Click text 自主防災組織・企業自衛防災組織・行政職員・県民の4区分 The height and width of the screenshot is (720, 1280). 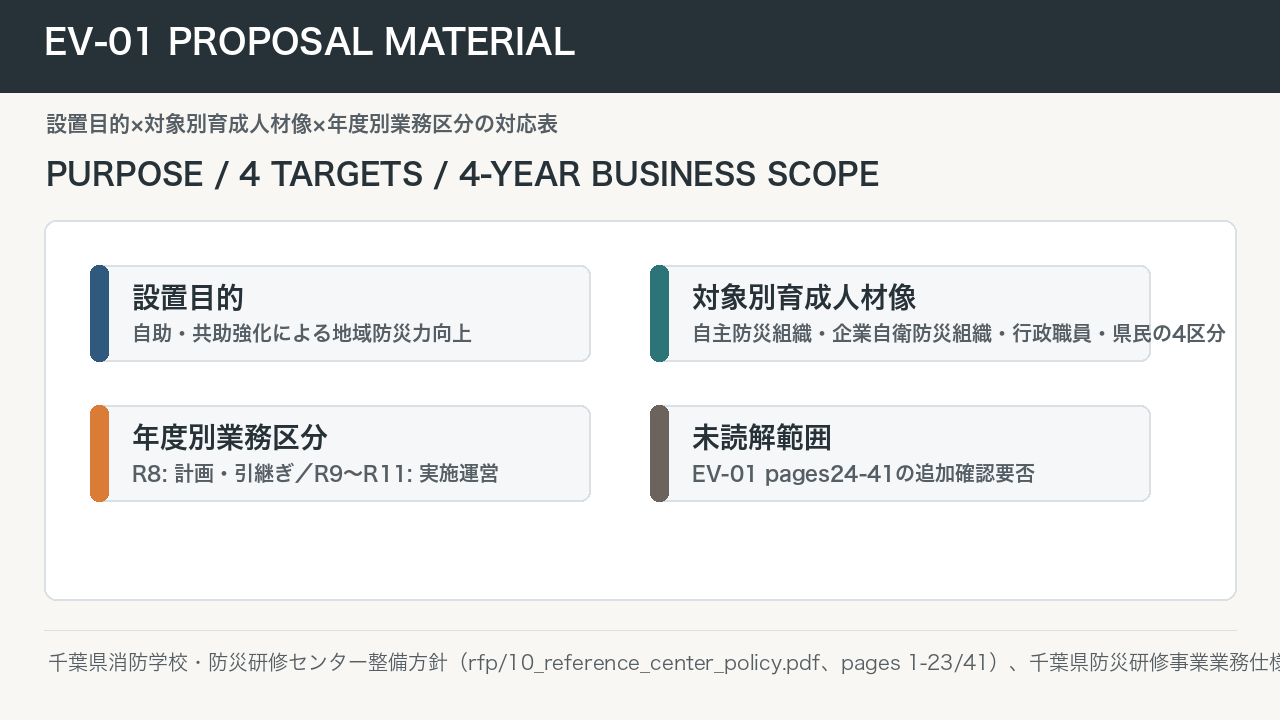tap(959, 334)
